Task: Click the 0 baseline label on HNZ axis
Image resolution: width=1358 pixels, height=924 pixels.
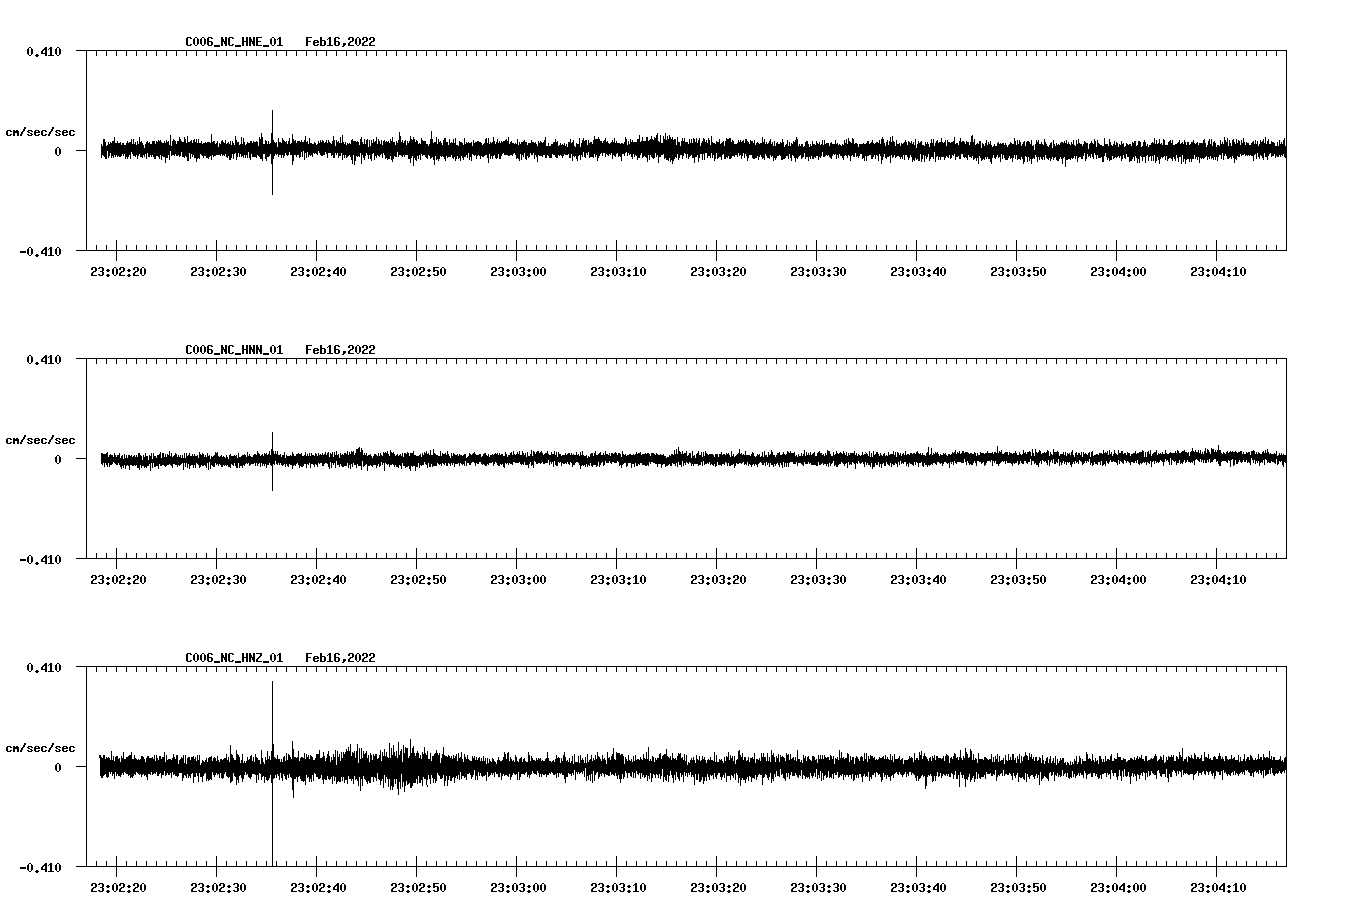Action: pyautogui.click(x=58, y=767)
